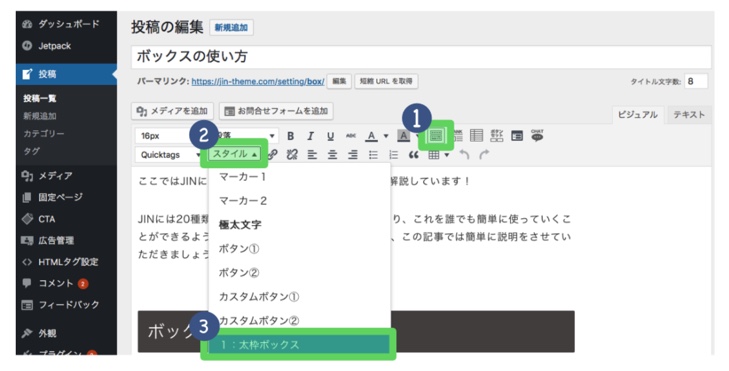Image resolution: width=729 pixels, height=371 pixels.
Task: Open text color picker arrow
Action: pyautogui.click(x=386, y=136)
